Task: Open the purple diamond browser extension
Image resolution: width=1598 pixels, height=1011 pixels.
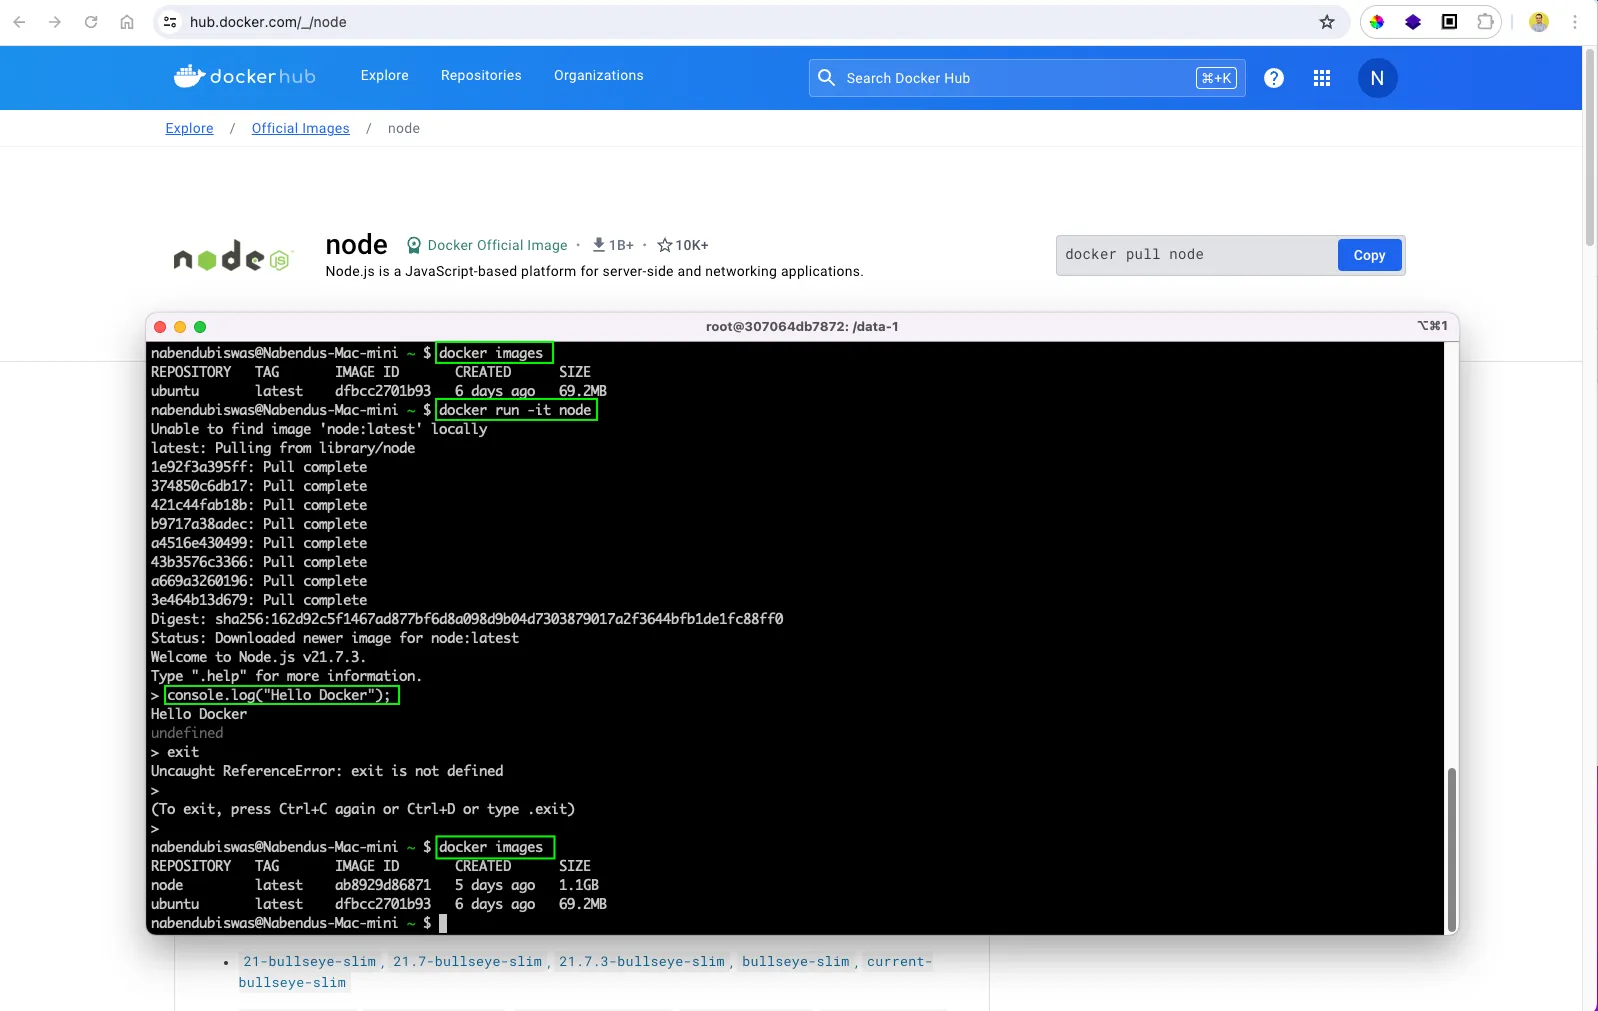Action: (1413, 22)
